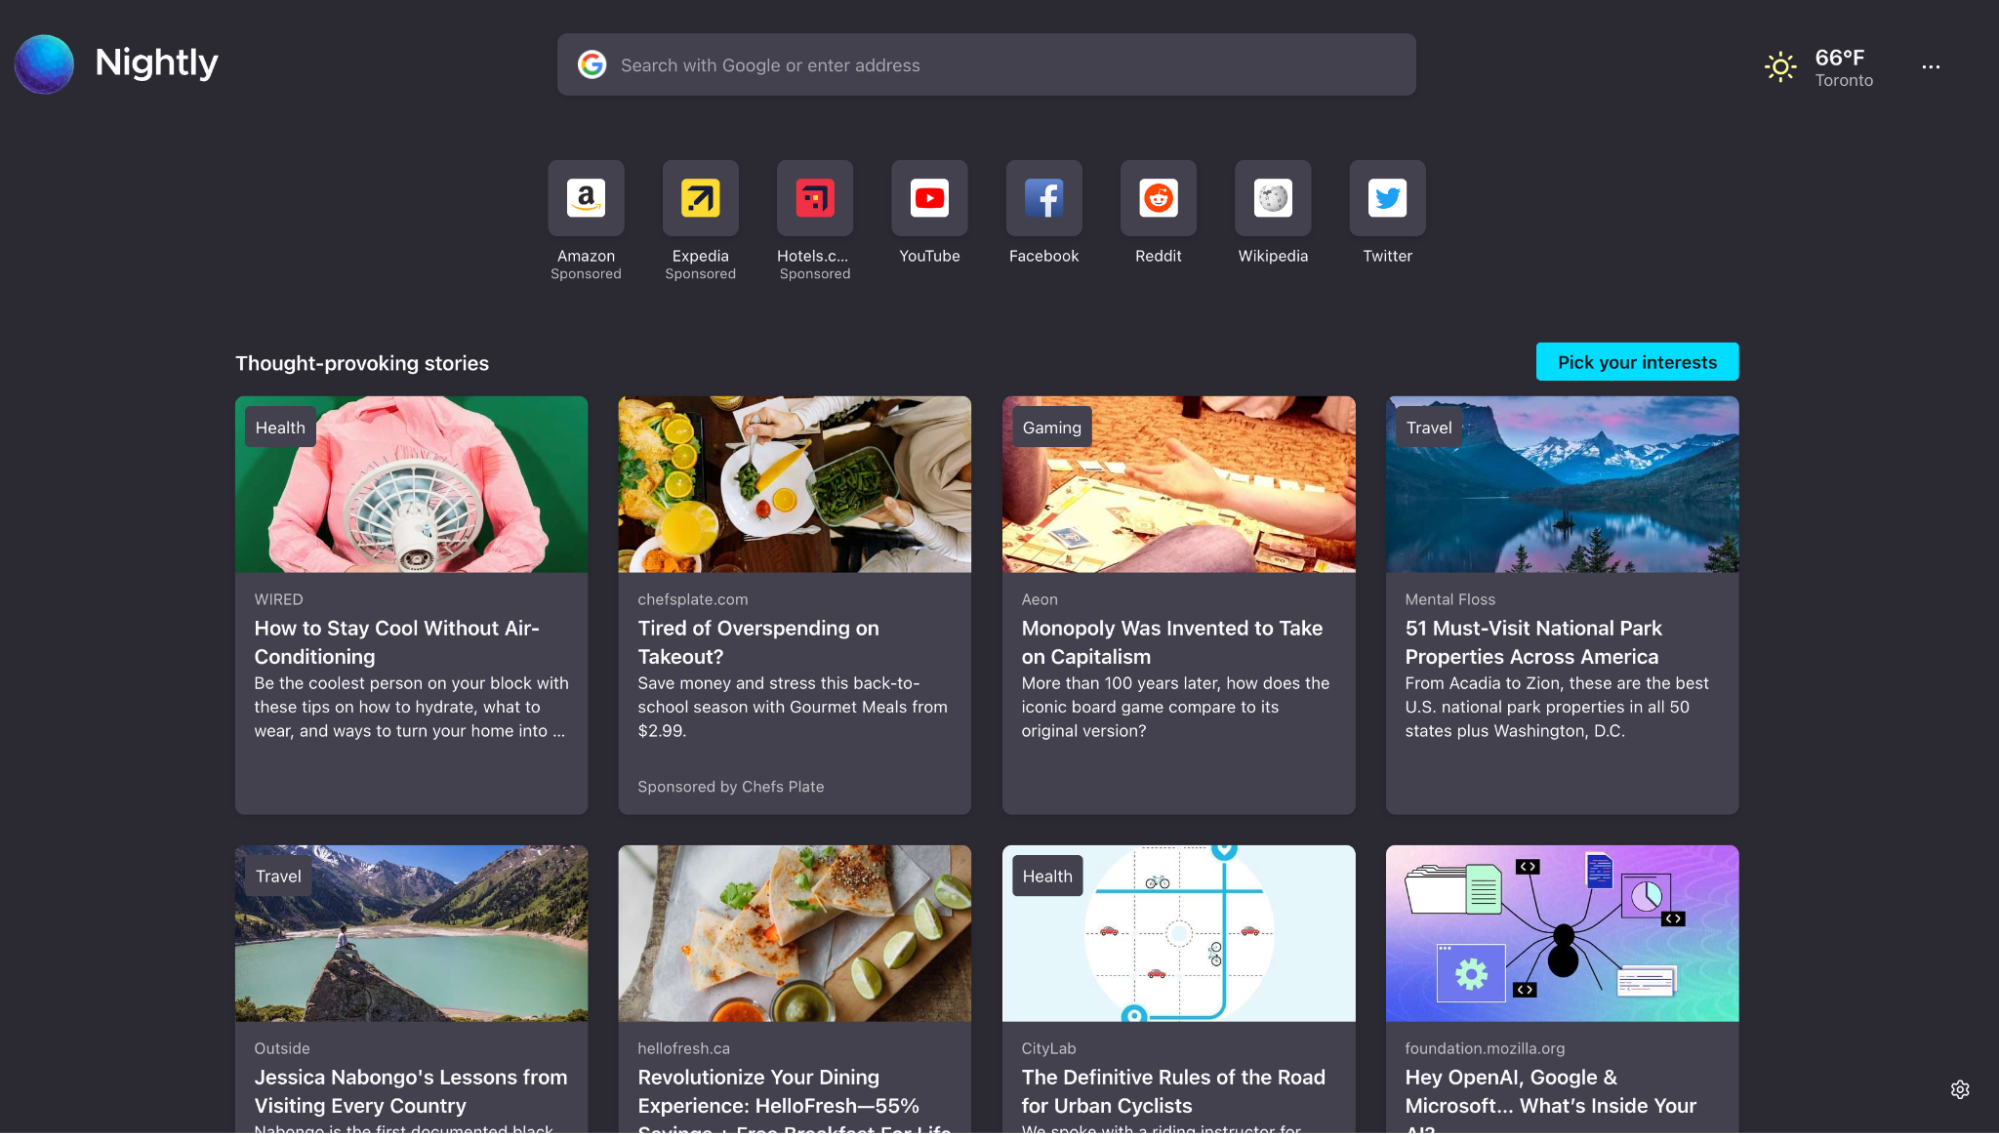
Task: Click the Sponsored by Chefs Plate text
Action: point(731,787)
